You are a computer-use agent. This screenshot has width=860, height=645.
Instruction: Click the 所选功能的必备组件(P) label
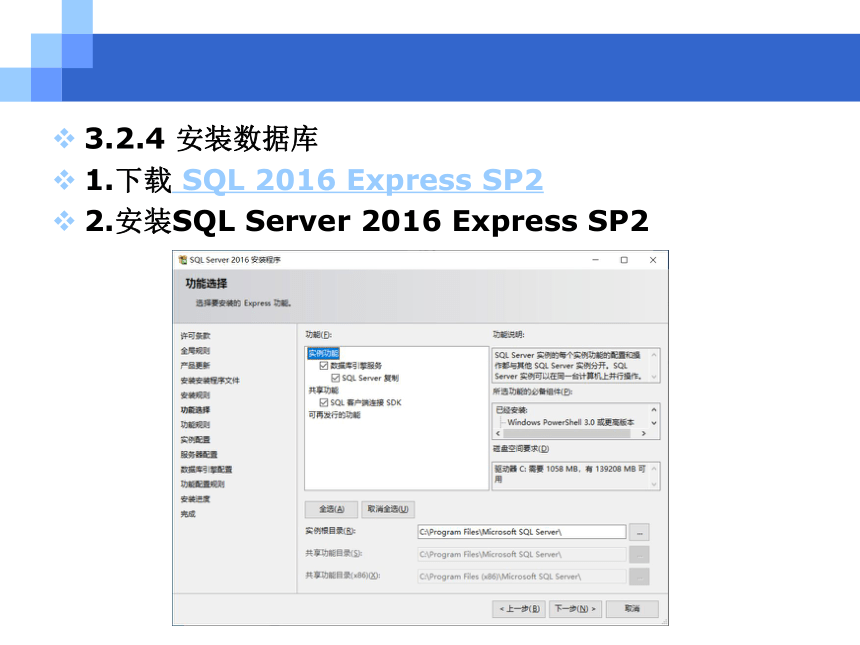[533, 392]
